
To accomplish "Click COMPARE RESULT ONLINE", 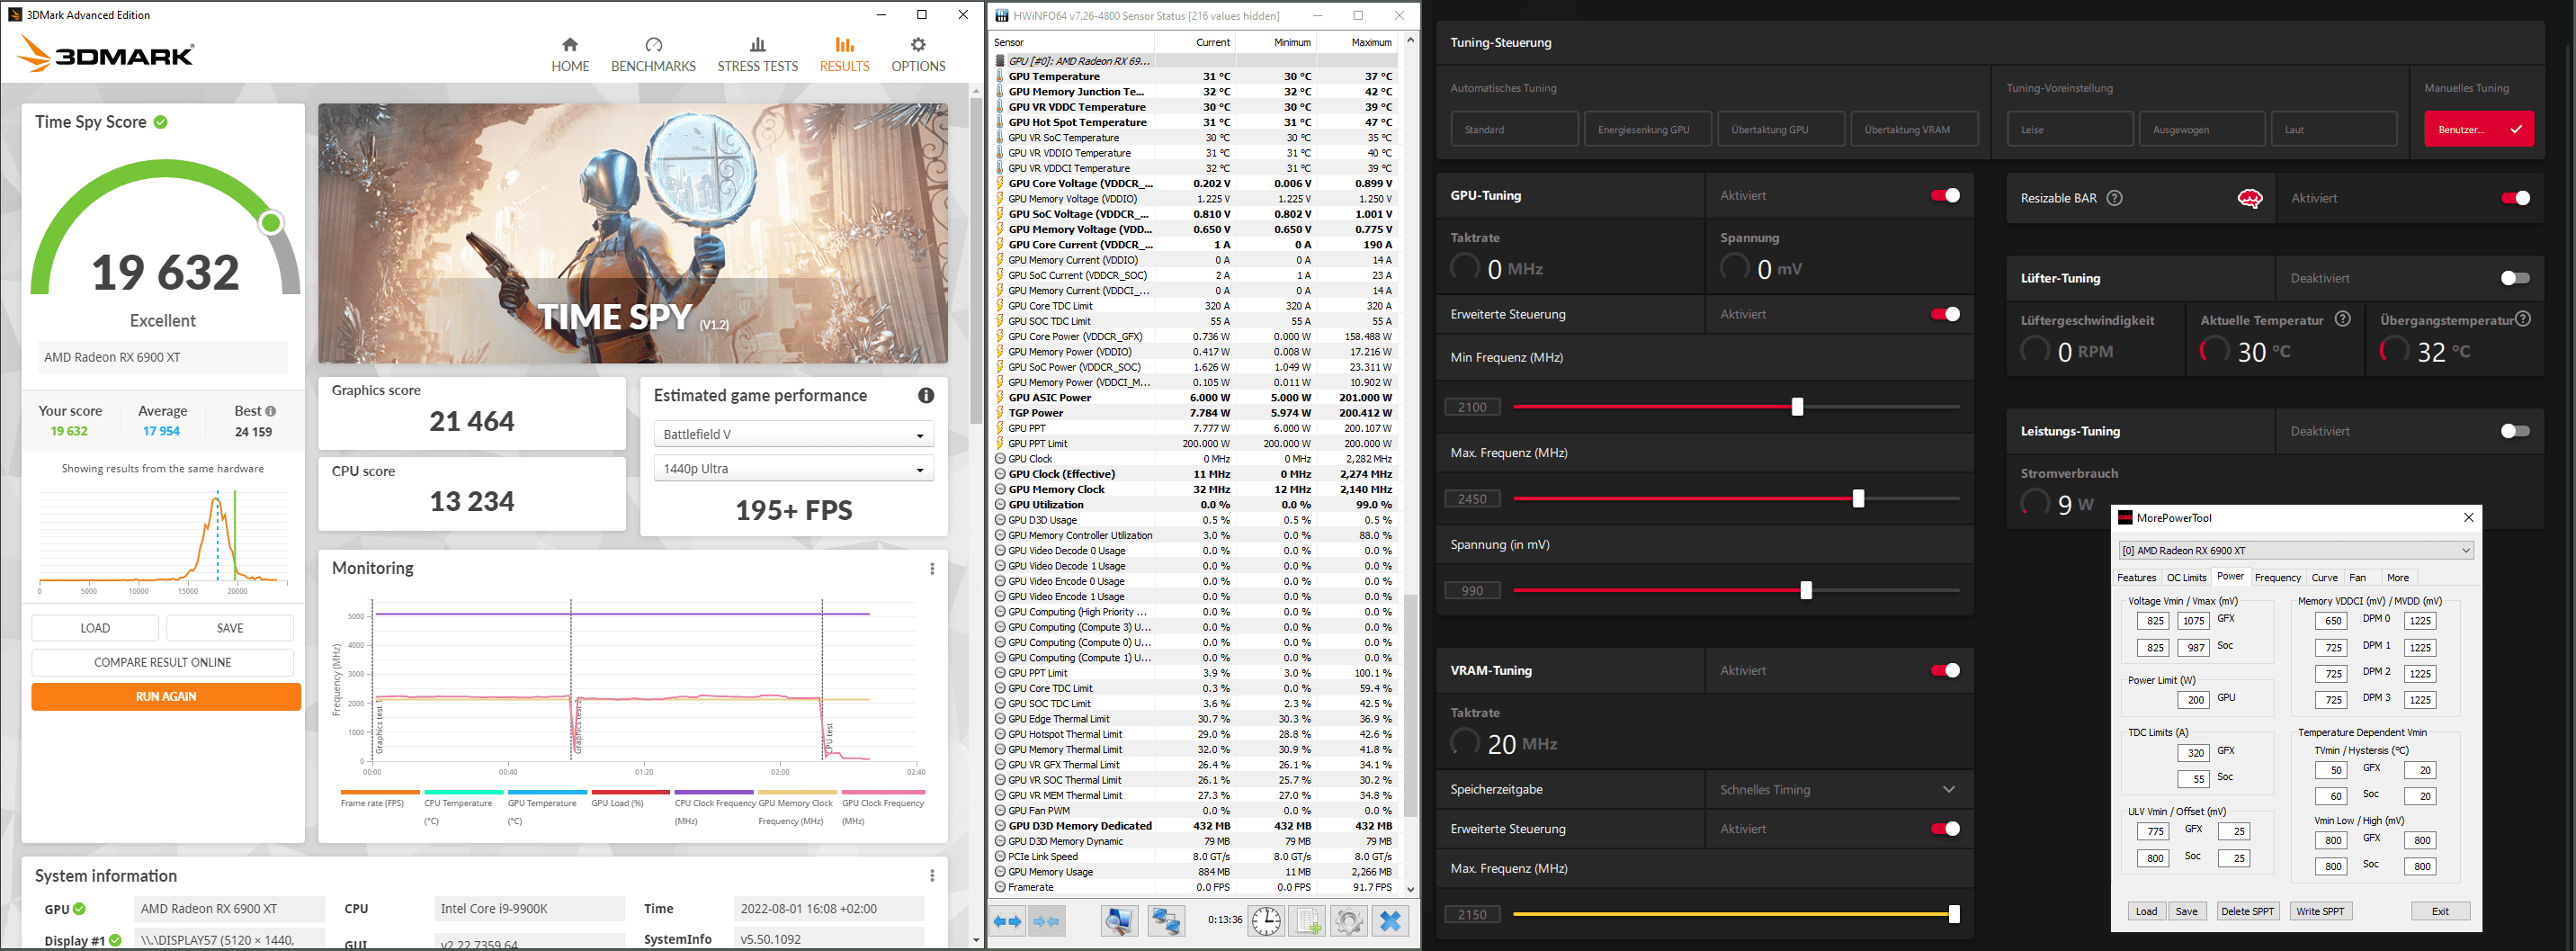I will click(163, 662).
